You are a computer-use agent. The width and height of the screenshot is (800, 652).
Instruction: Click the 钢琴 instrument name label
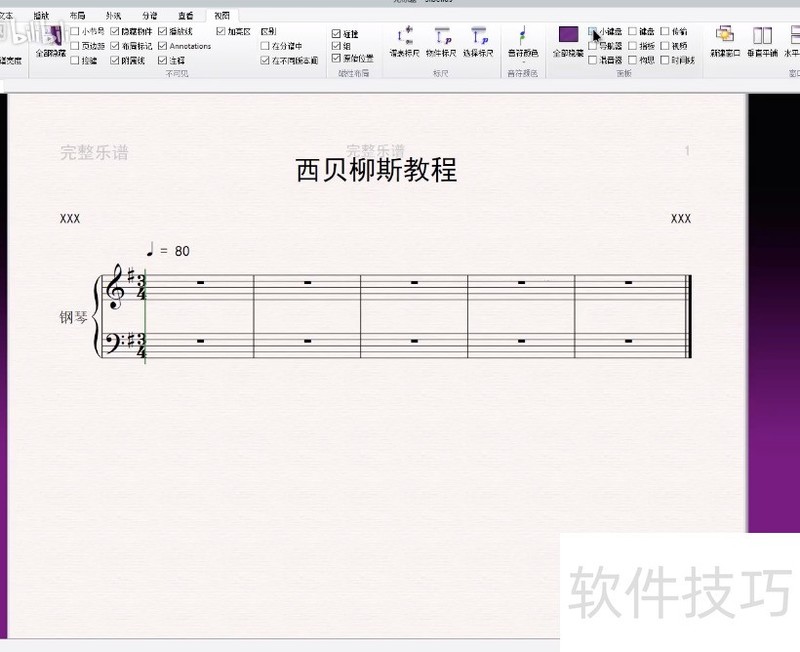73,318
